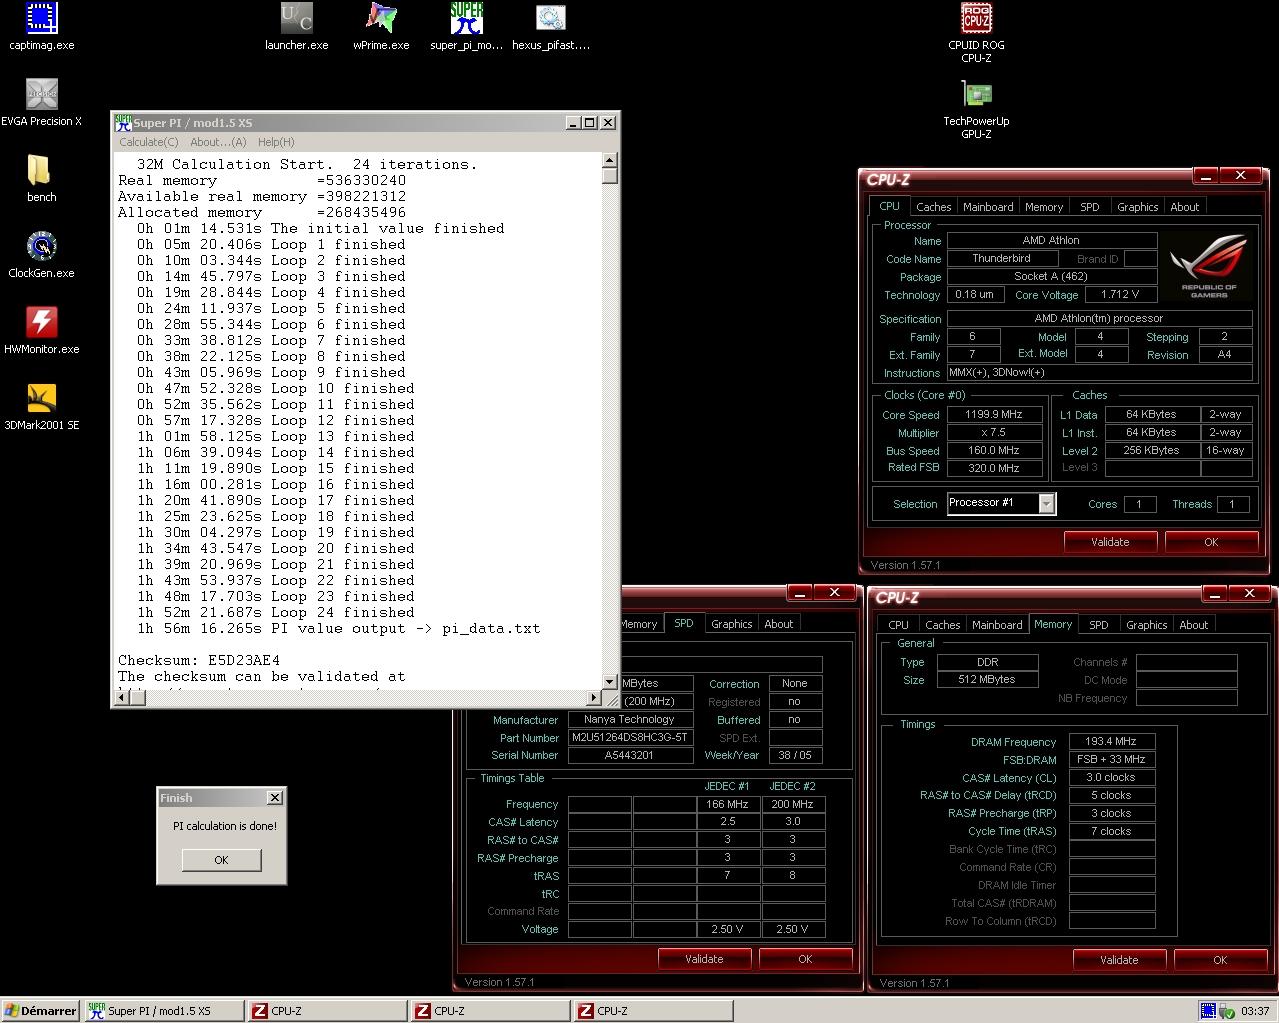
Task: Open TechPowerUp GPU-Z shortcut
Action: coord(976,108)
